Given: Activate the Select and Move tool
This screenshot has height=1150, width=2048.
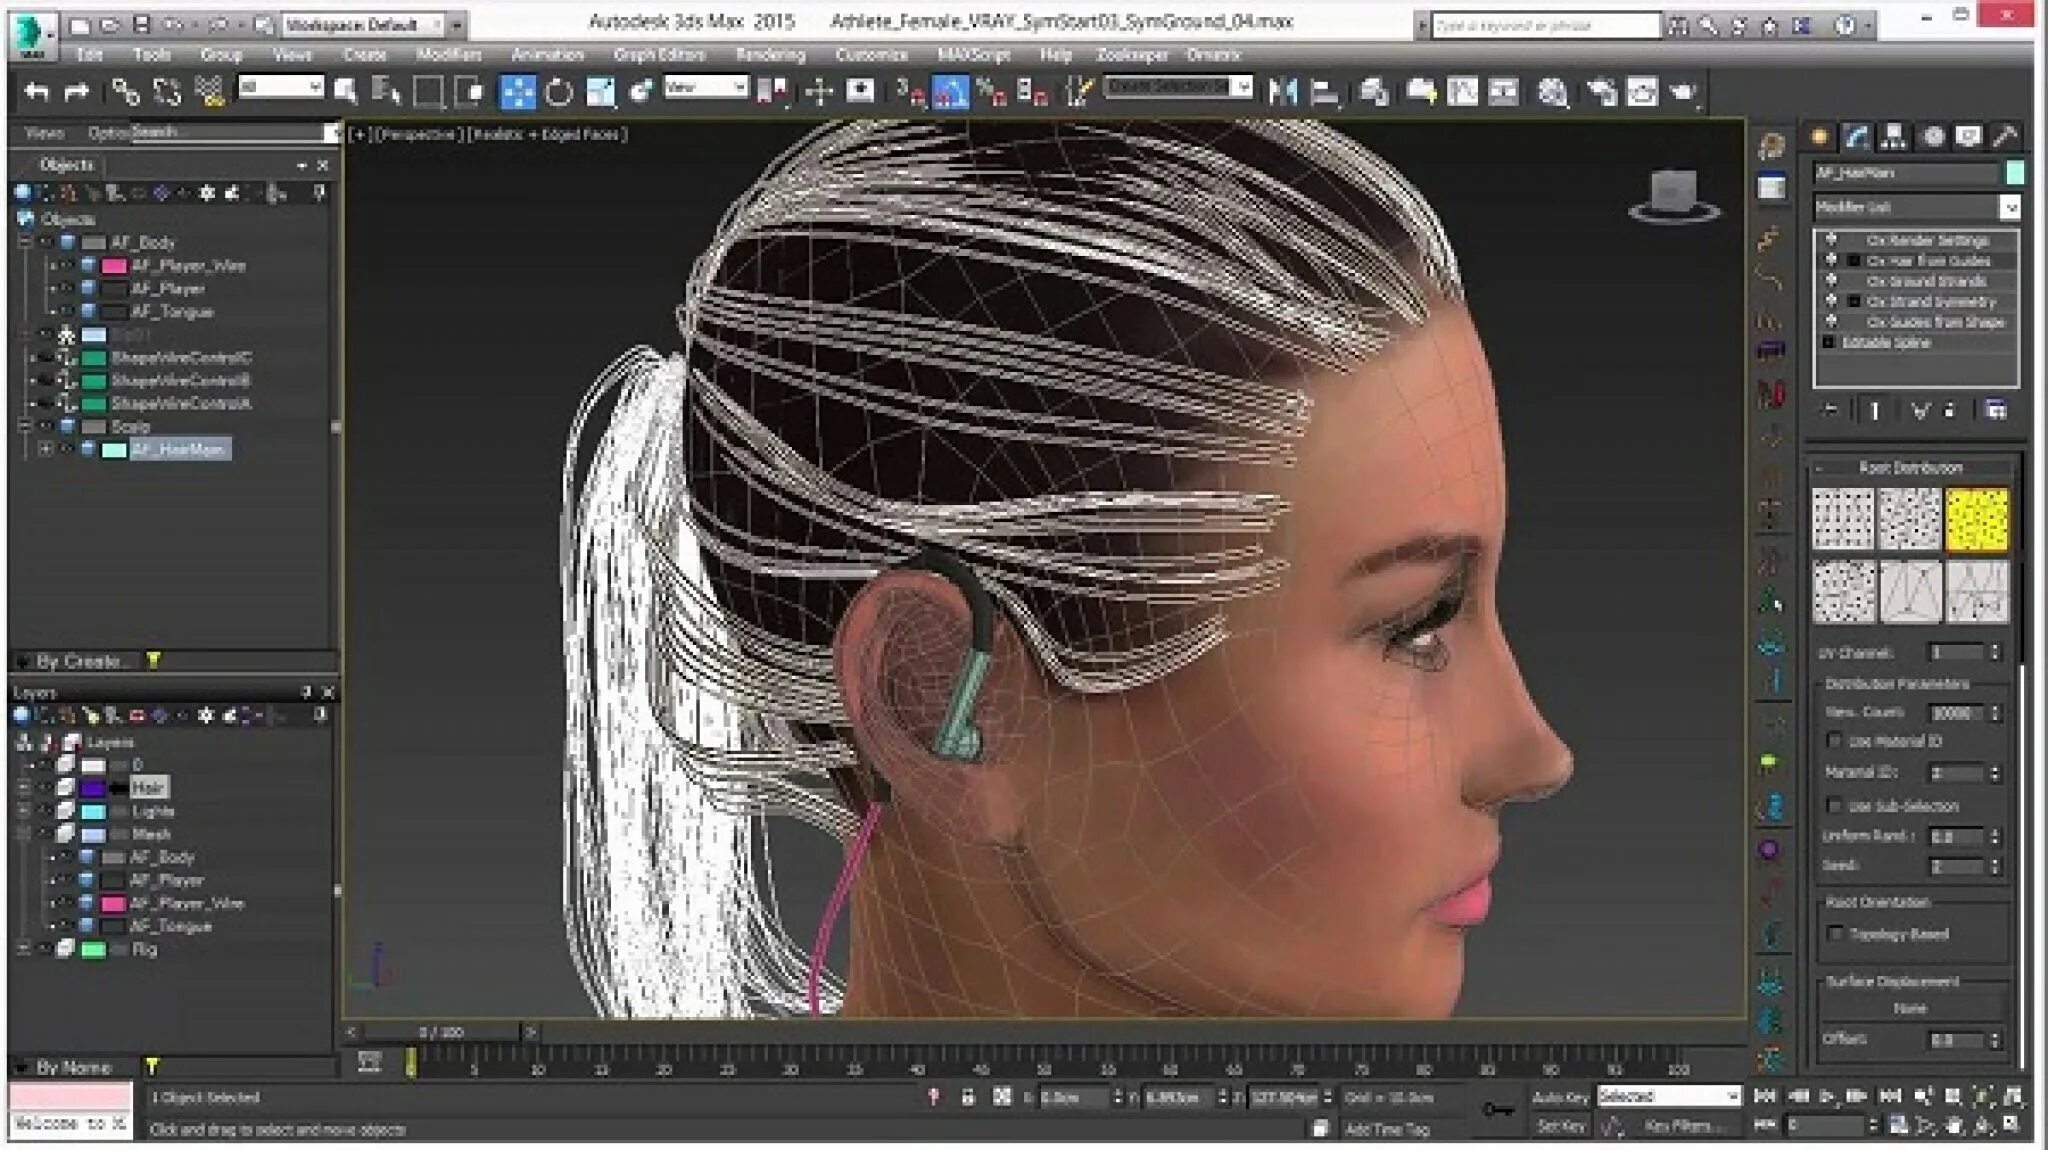Looking at the screenshot, I should tap(518, 93).
